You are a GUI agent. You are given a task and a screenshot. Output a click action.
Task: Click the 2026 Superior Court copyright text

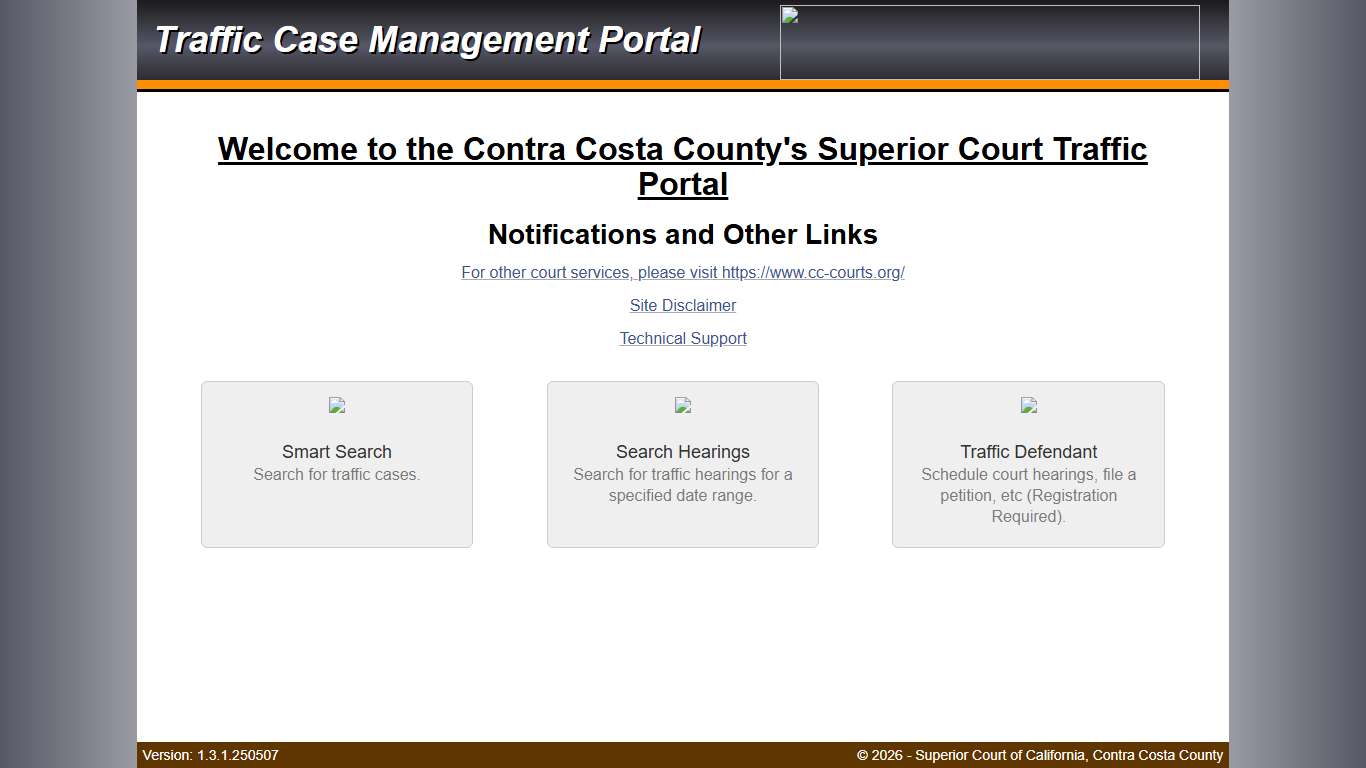[1040, 755]
